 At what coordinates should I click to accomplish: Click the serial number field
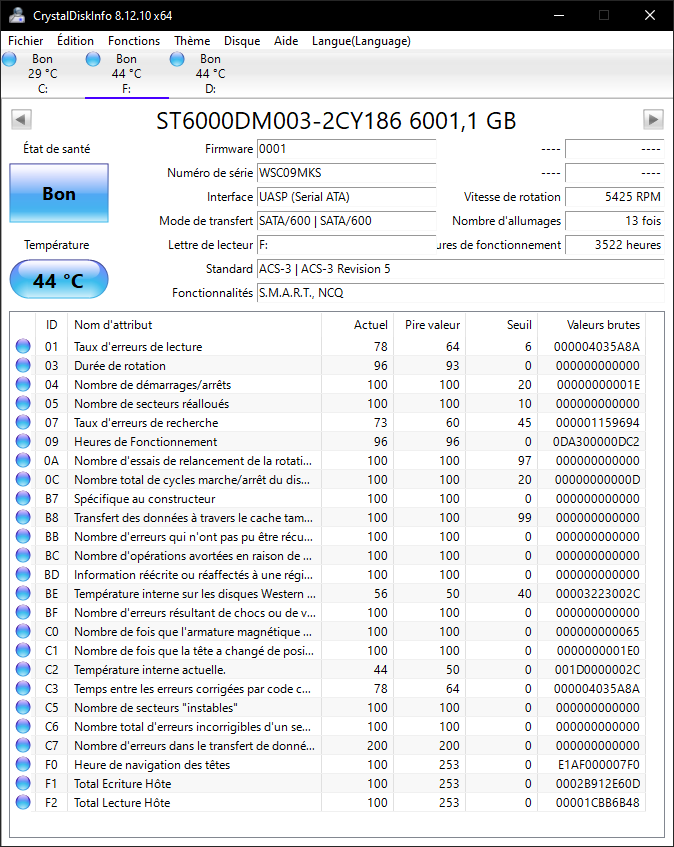(346, 173)
